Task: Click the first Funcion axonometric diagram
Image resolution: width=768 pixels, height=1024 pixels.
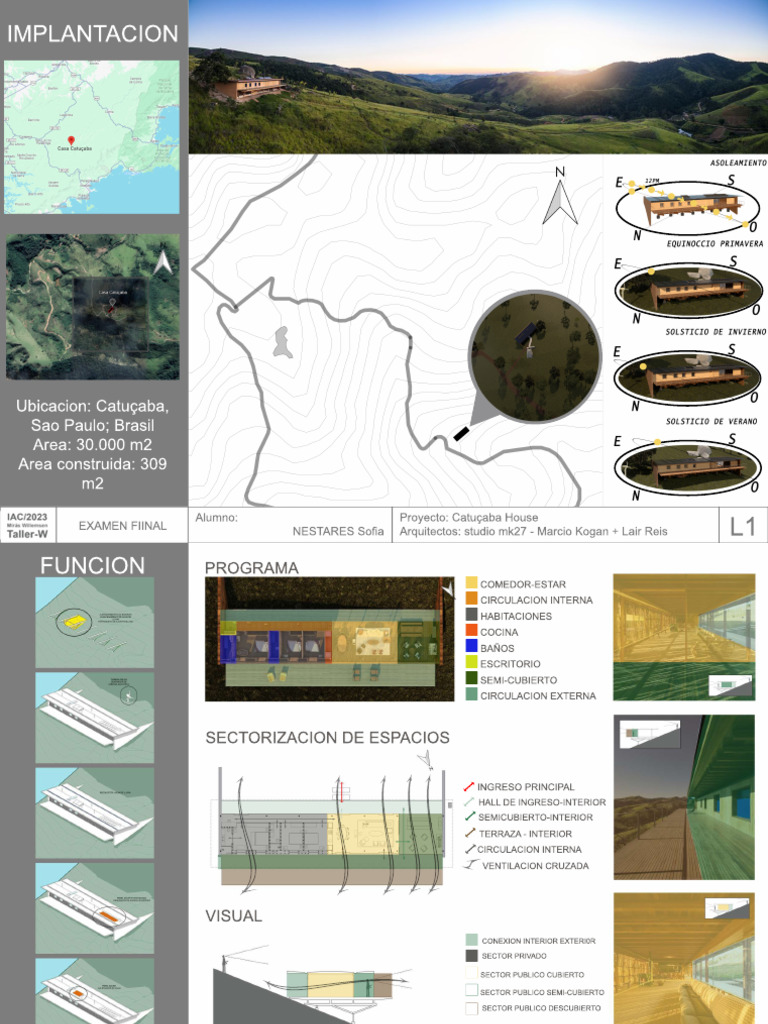Action: point(95,622)
